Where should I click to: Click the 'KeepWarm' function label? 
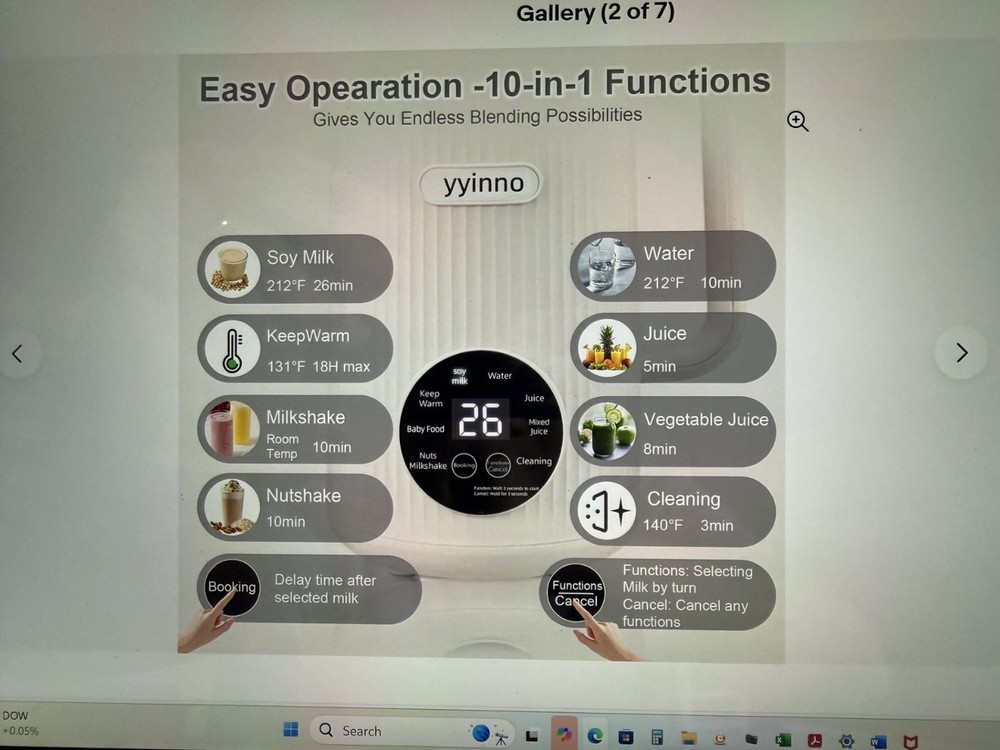pos(308,336)
